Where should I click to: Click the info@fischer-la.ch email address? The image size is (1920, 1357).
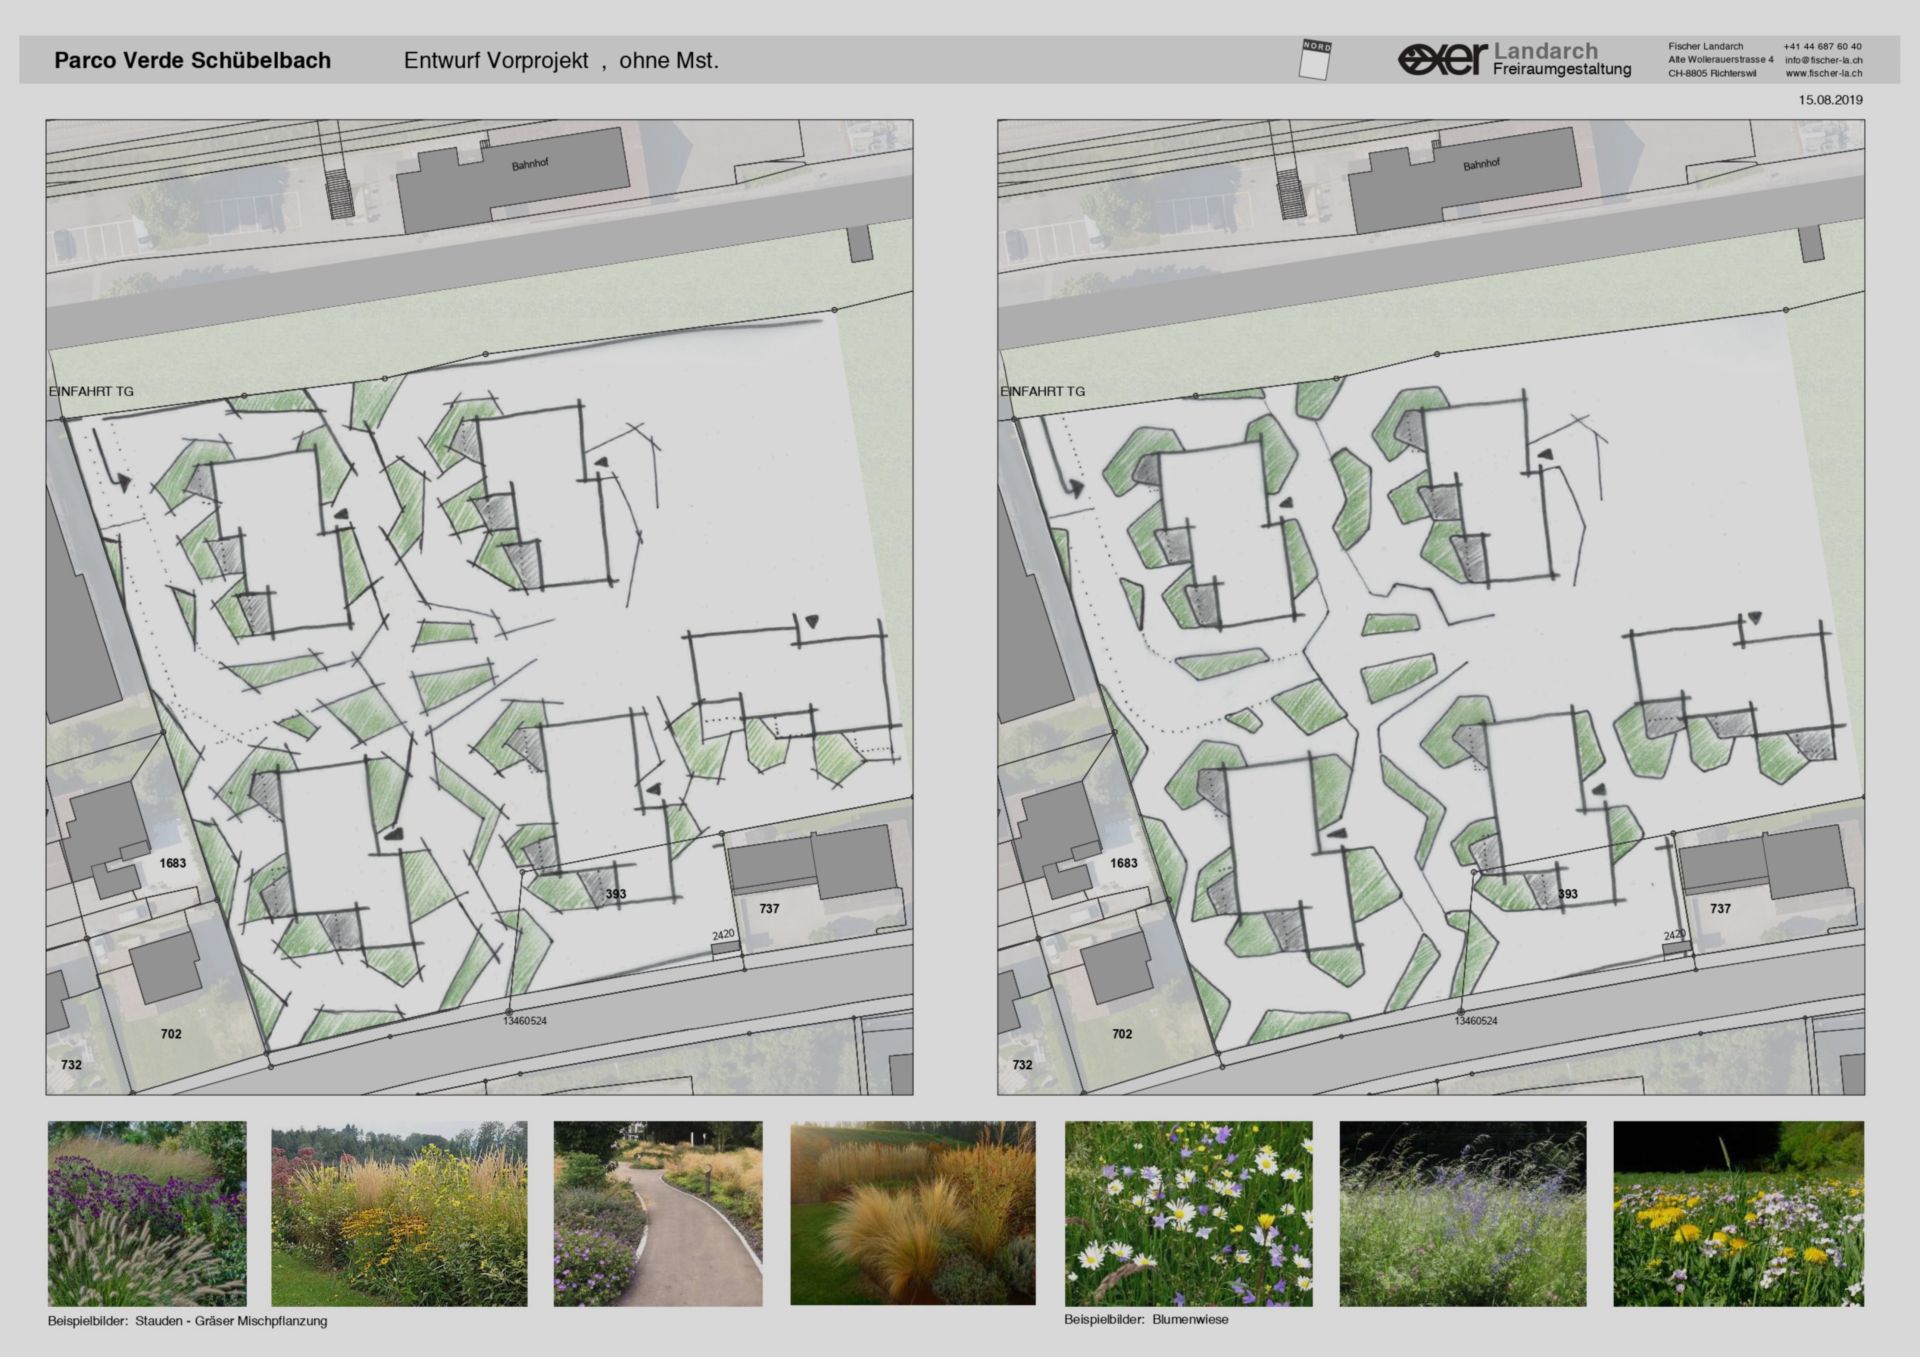tap(1823, 60)
